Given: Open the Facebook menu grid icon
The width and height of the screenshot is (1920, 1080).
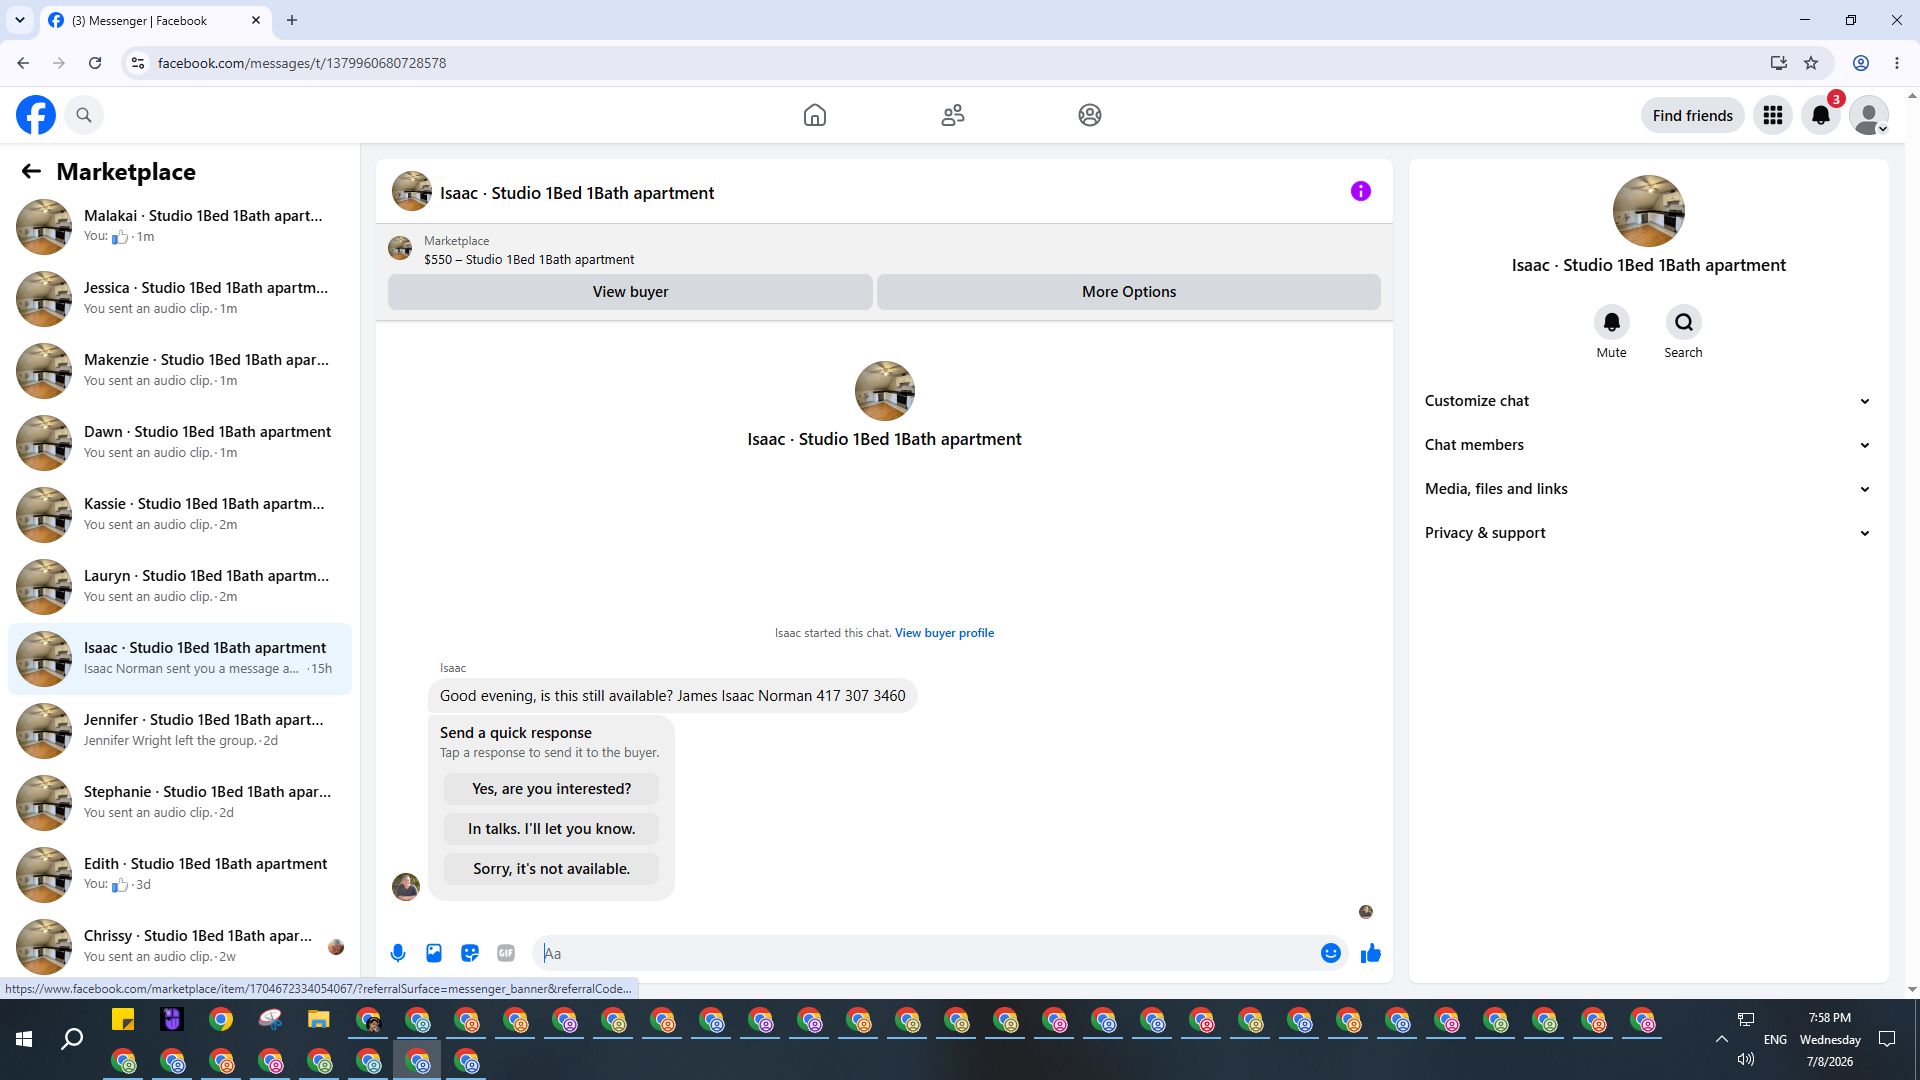Looking at the screenshot, I should [1773, 115].
